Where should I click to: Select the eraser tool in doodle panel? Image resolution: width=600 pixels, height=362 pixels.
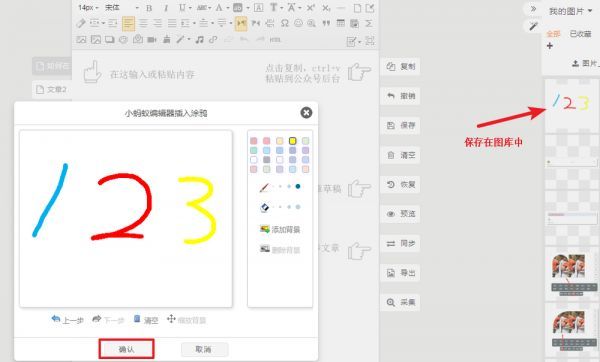point(264,207)
